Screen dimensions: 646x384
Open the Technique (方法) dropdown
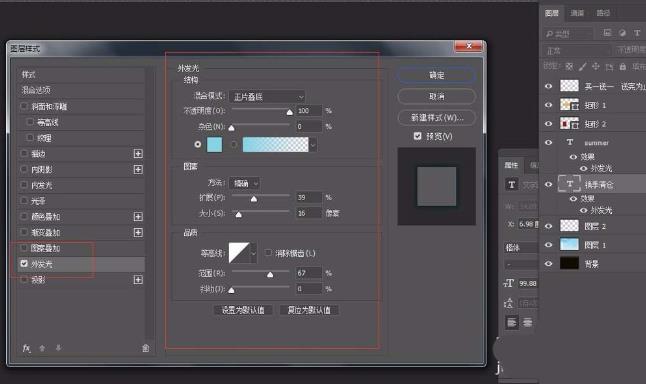244,183
